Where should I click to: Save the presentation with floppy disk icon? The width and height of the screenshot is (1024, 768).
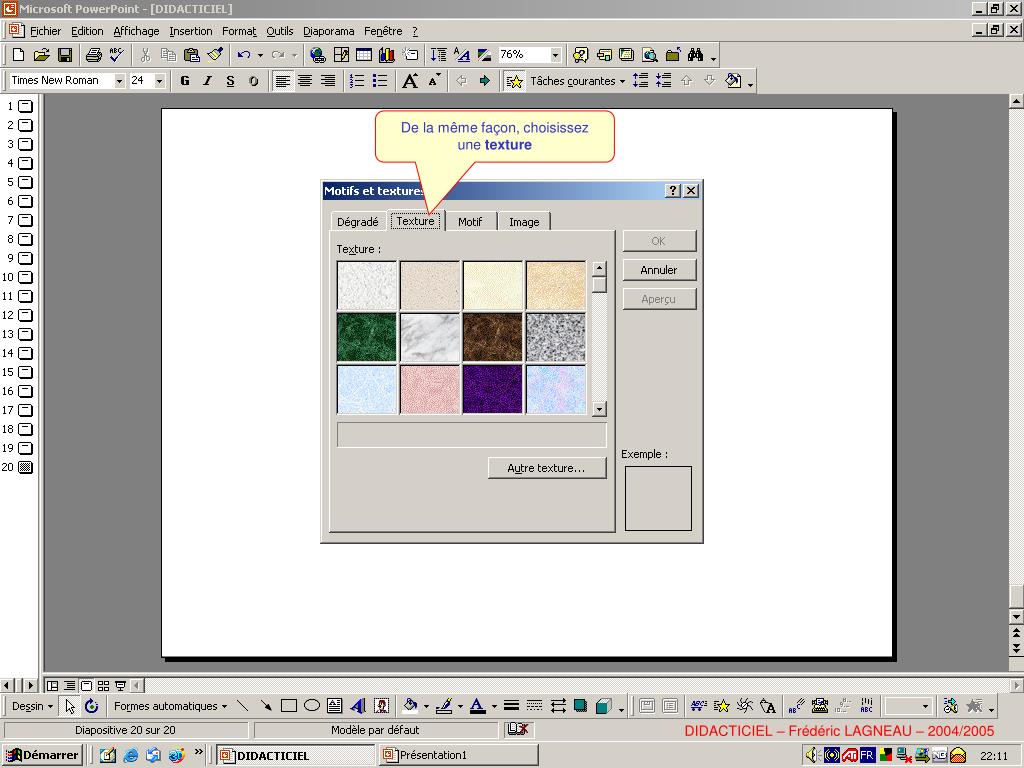pyautogui.click(x=65, y=55)
